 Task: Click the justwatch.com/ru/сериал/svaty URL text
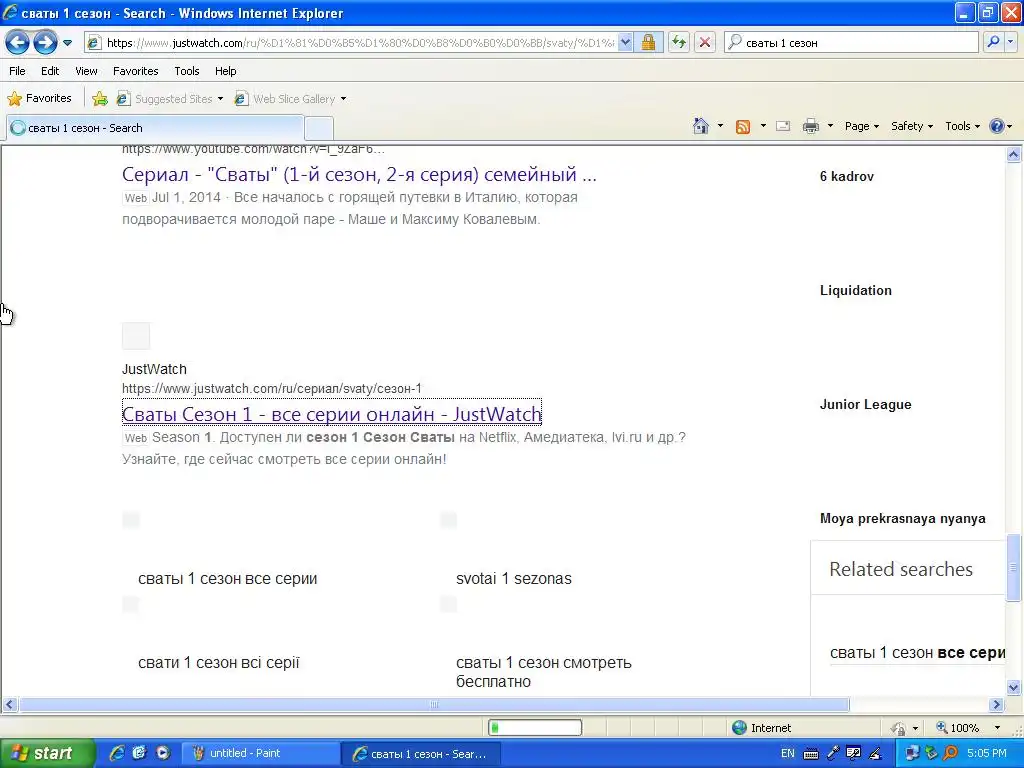pyautogui.click(x=272, y=389)
